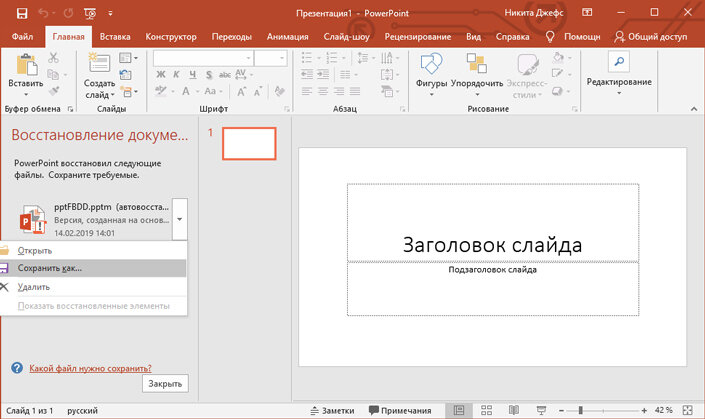Screen dimensions: 705x419
Task: Expand dropdown arrow next to pptFBDD.pptm
Action: point(179,219)
